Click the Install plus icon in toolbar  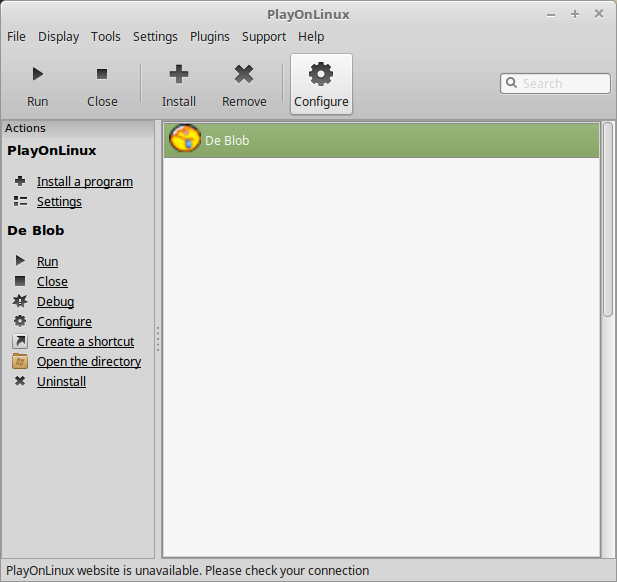pos(179,74)
